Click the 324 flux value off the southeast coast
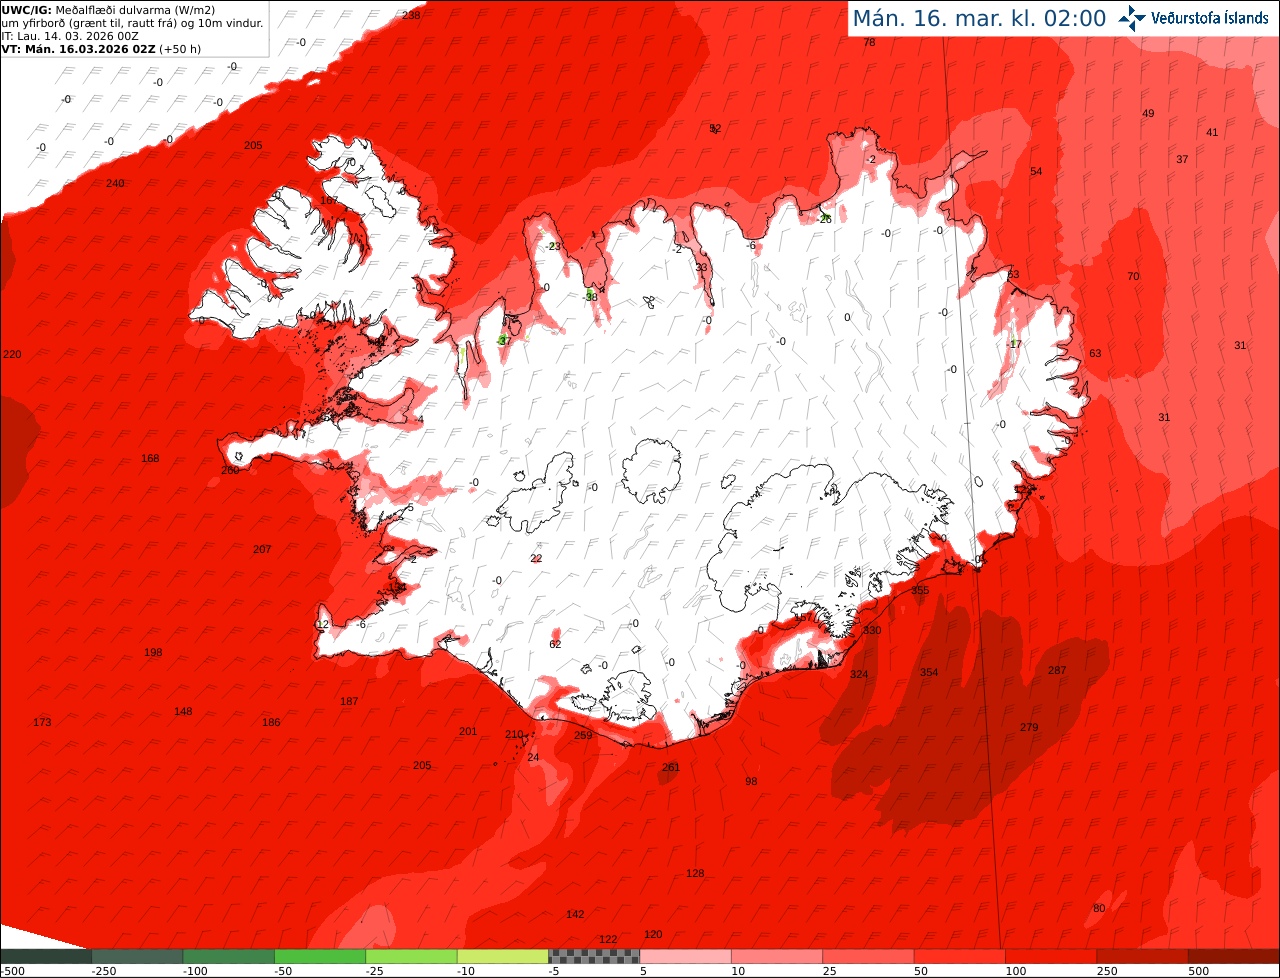The height and width of the screenshot is (978, 1280). pyautogui.click(x=859, y=674)
